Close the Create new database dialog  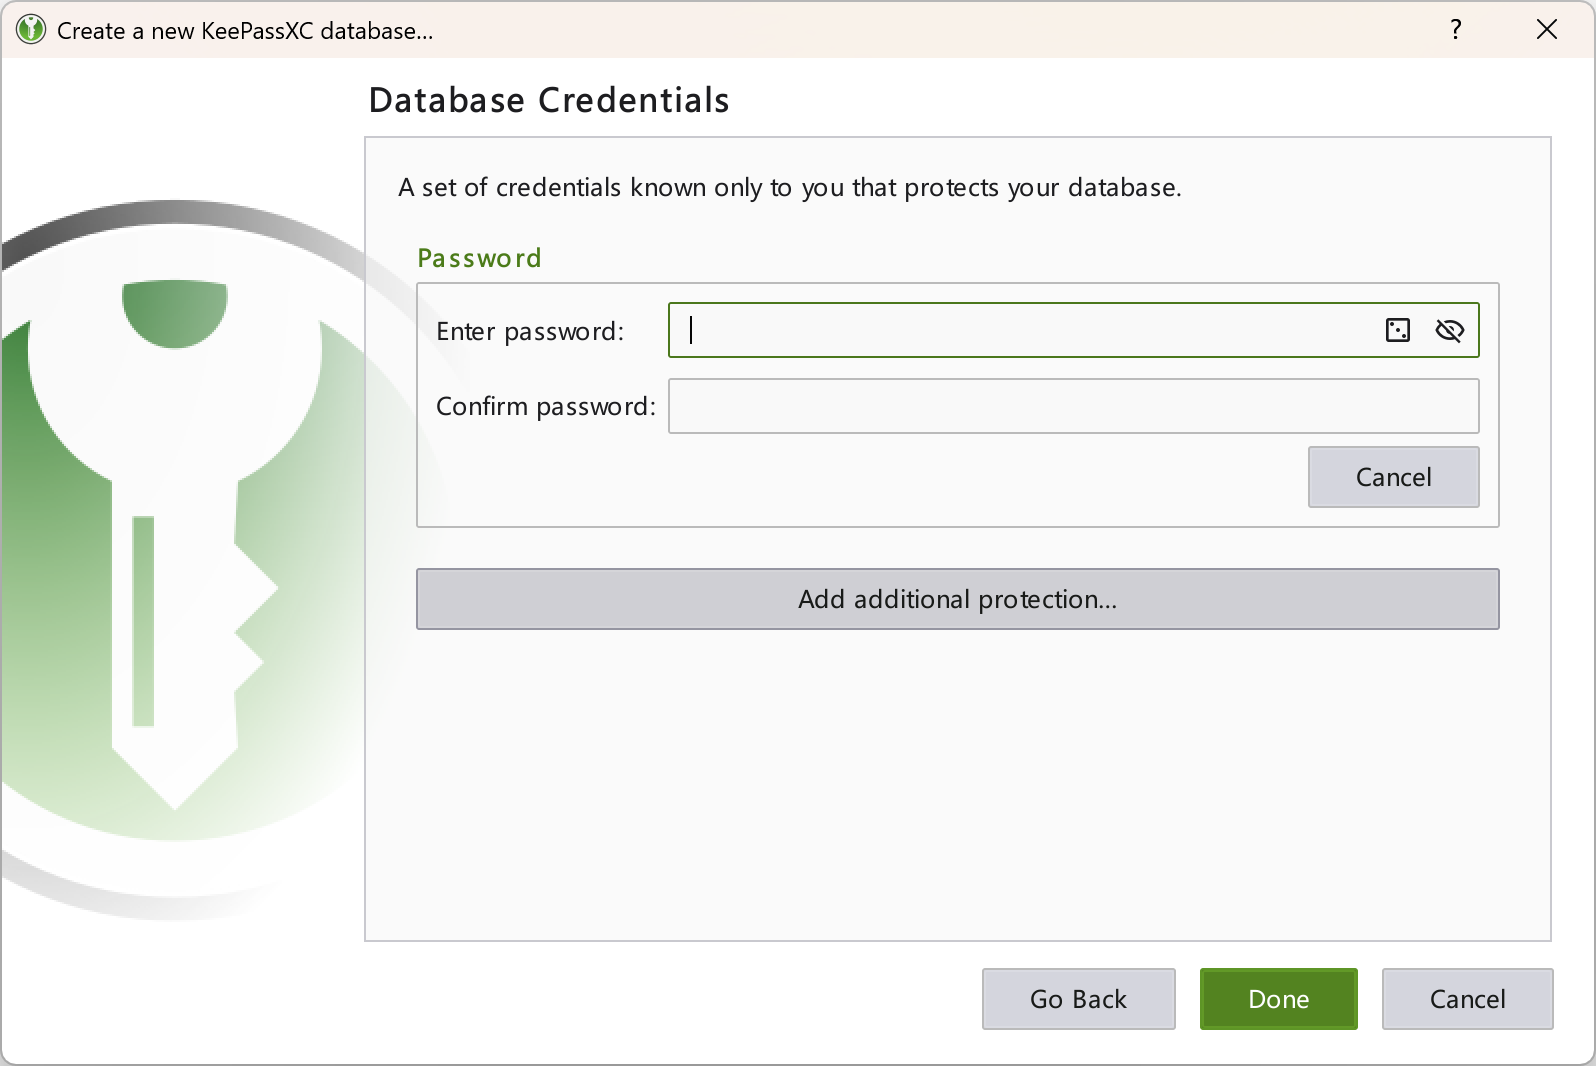pyautogui.click(x=1546, y=30)
